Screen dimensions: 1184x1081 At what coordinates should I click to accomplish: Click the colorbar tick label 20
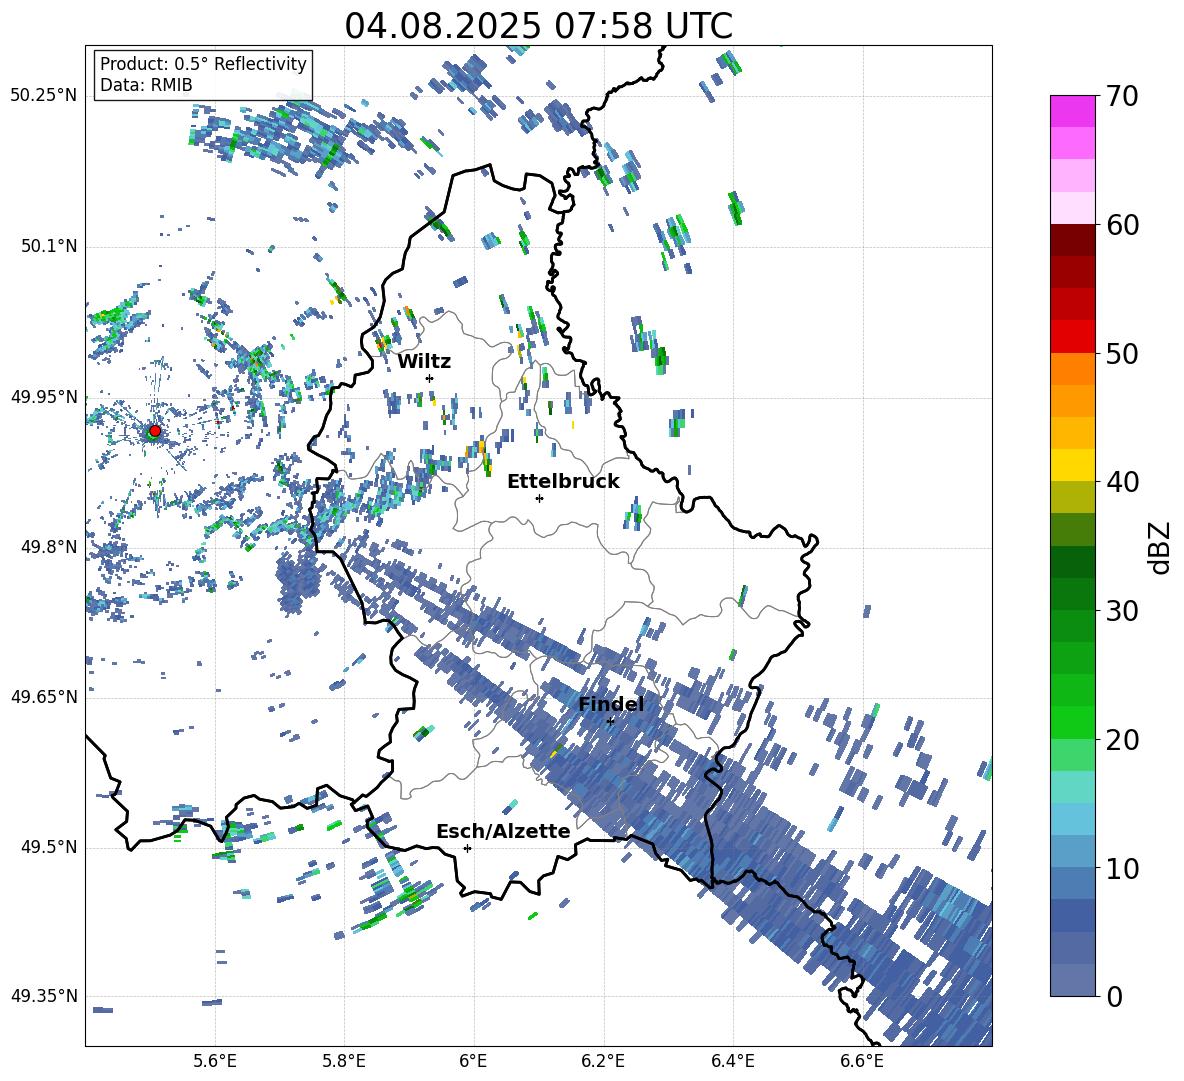tap(1122, 740)
